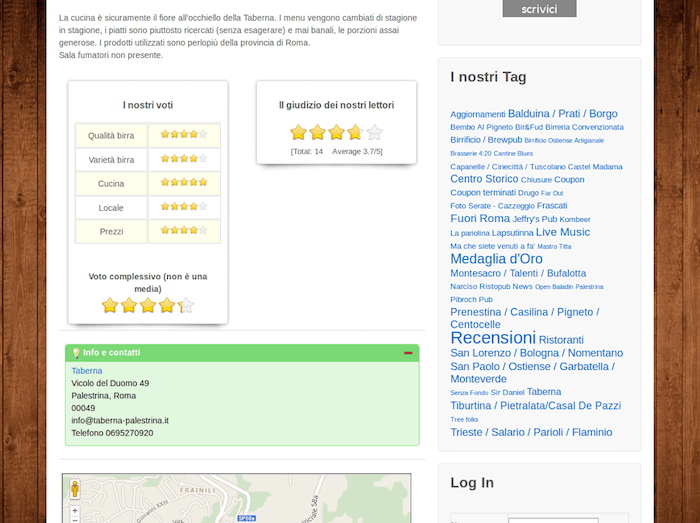The width and height of the screenshot is (700, 523).
Task: Open the Aggiornamenti tag
Action: pyautogui.click(x=478, y=114)
